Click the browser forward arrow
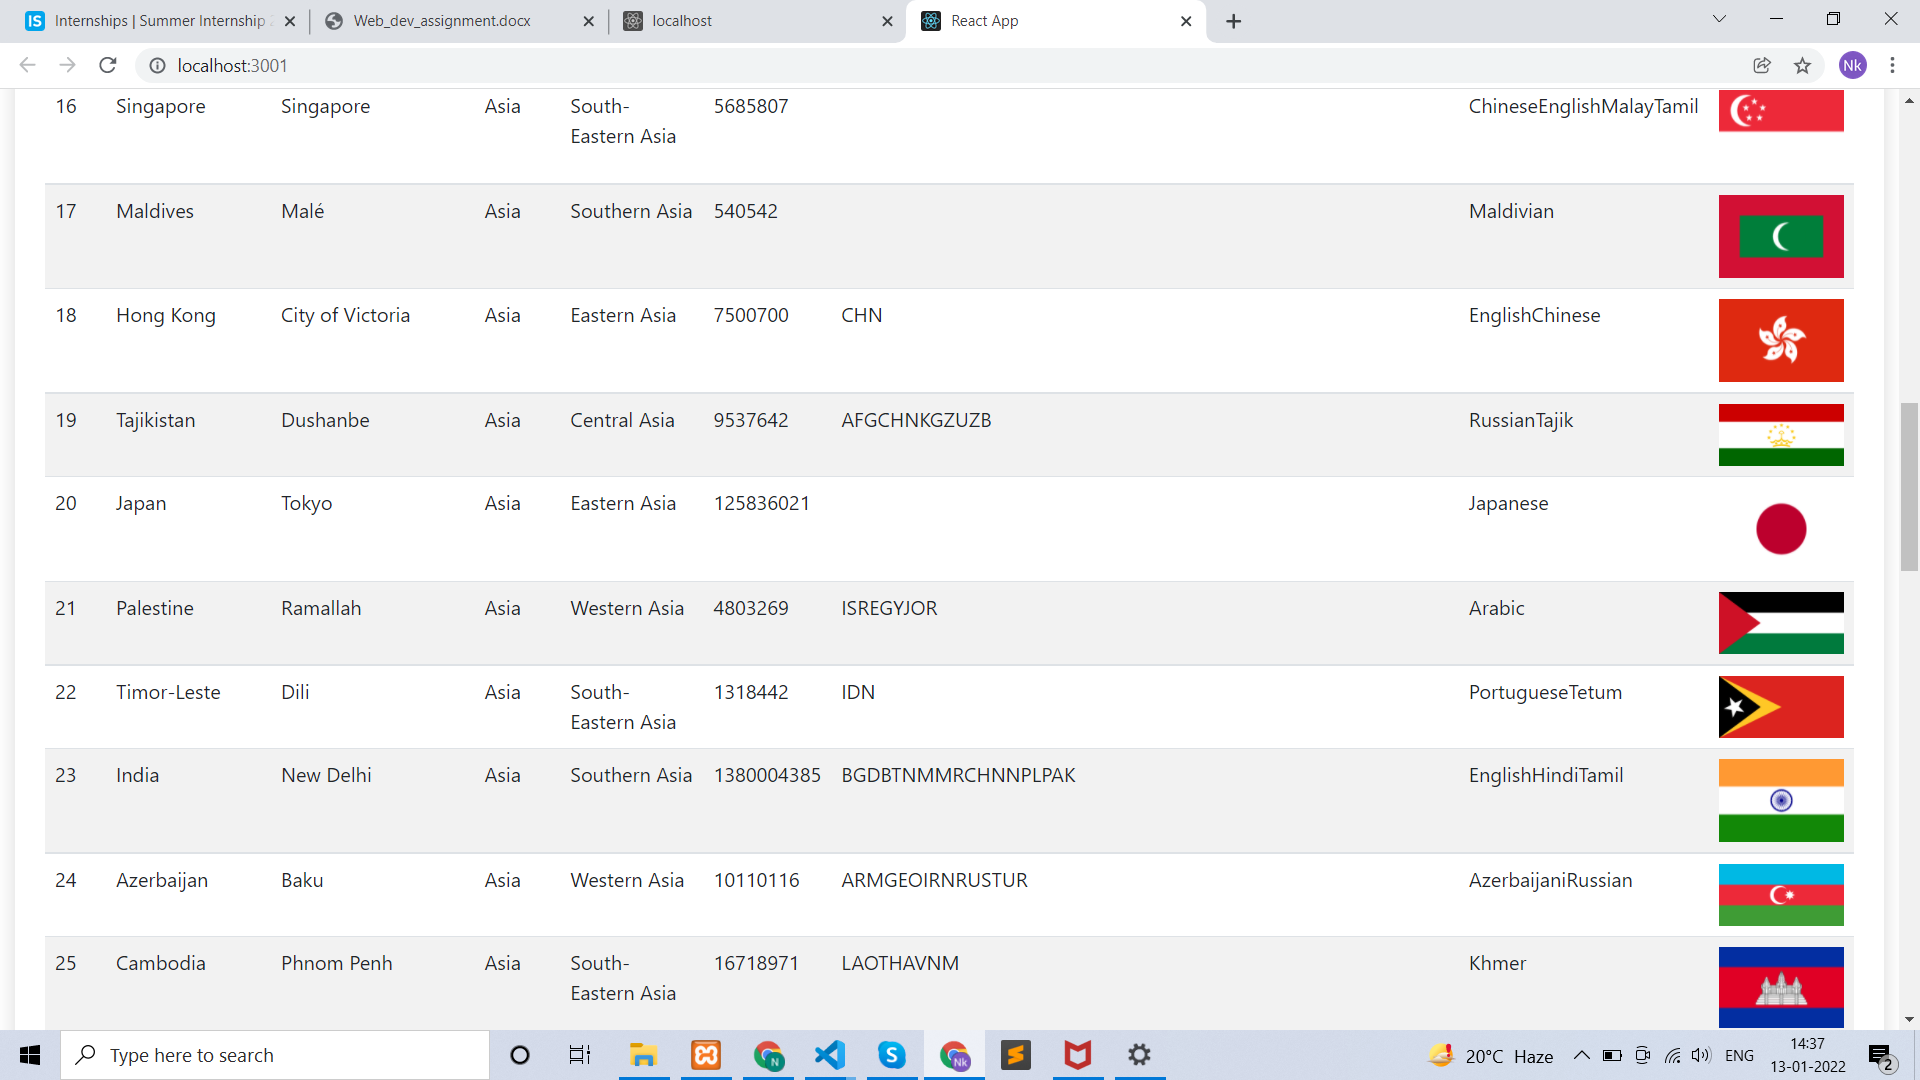Viewport: 1920px width, 1080px height. [x=67, y=65]
